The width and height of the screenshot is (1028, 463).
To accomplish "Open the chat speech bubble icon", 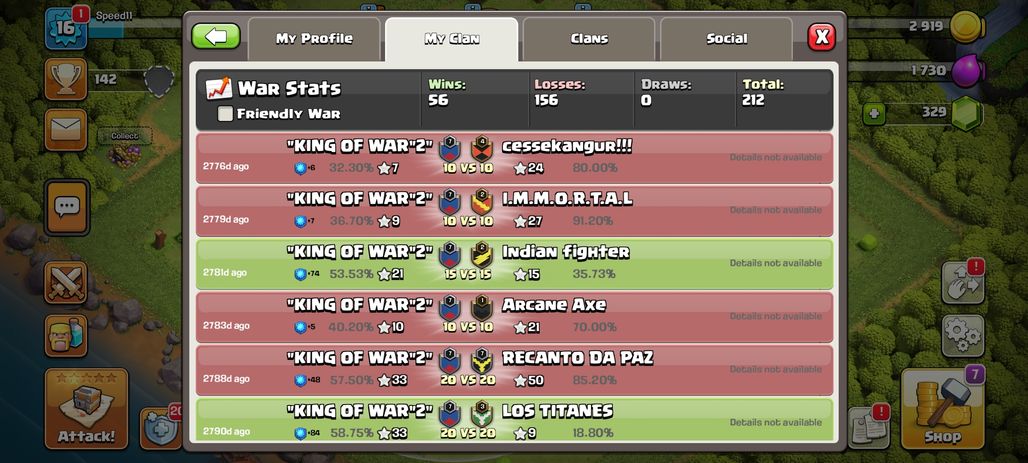I will tap(66, 207).
